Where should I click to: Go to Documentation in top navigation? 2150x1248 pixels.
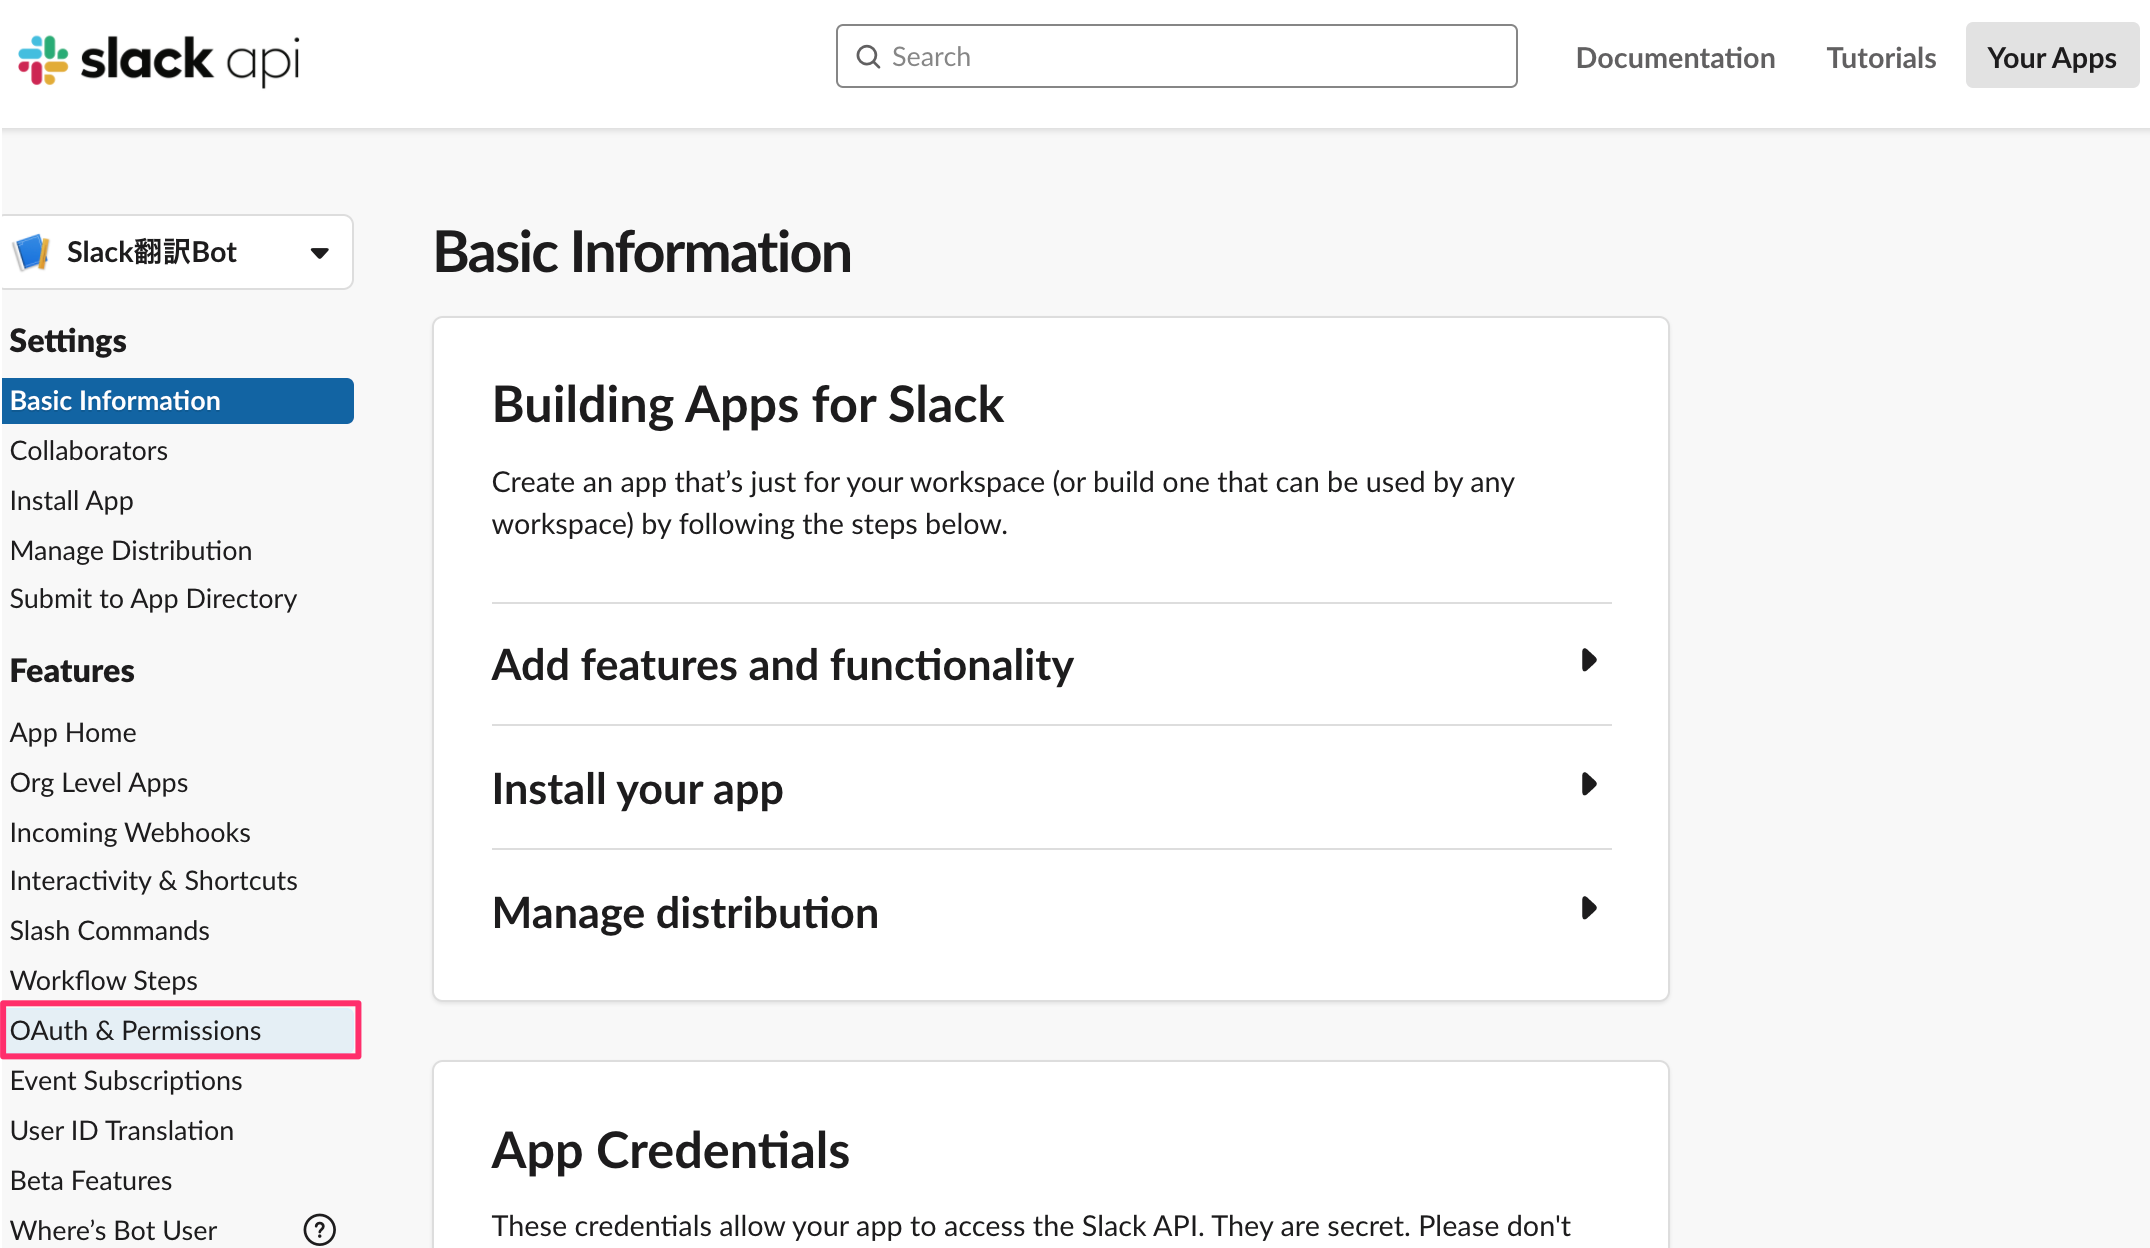1675,57
